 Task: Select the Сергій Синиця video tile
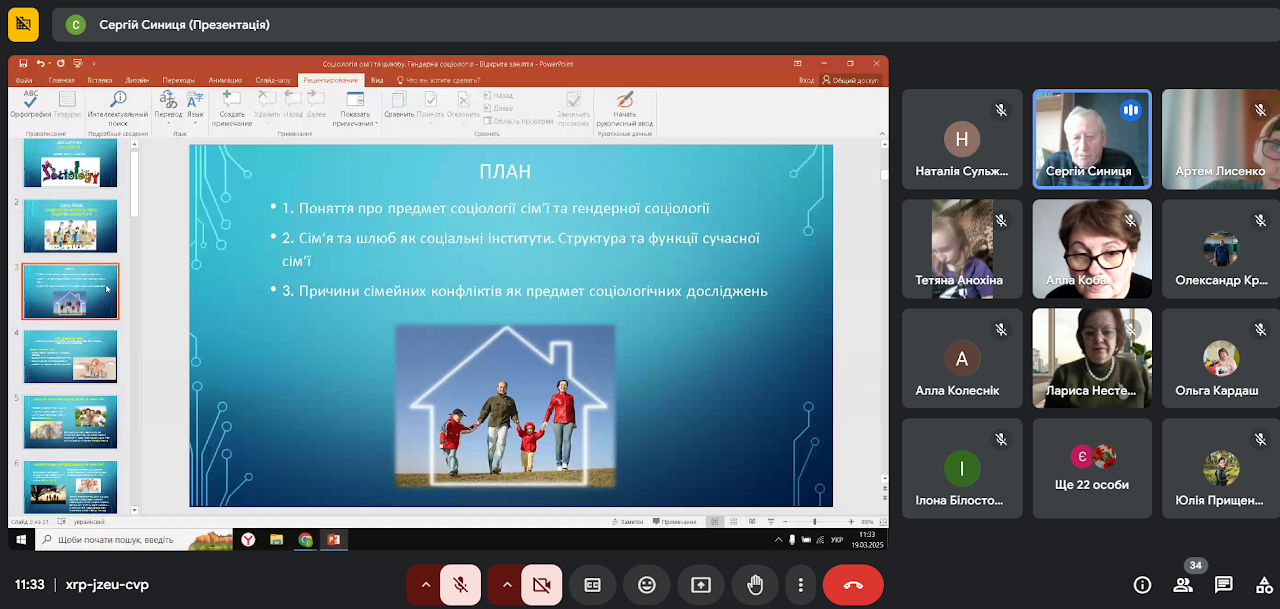tap(1091, 139)
